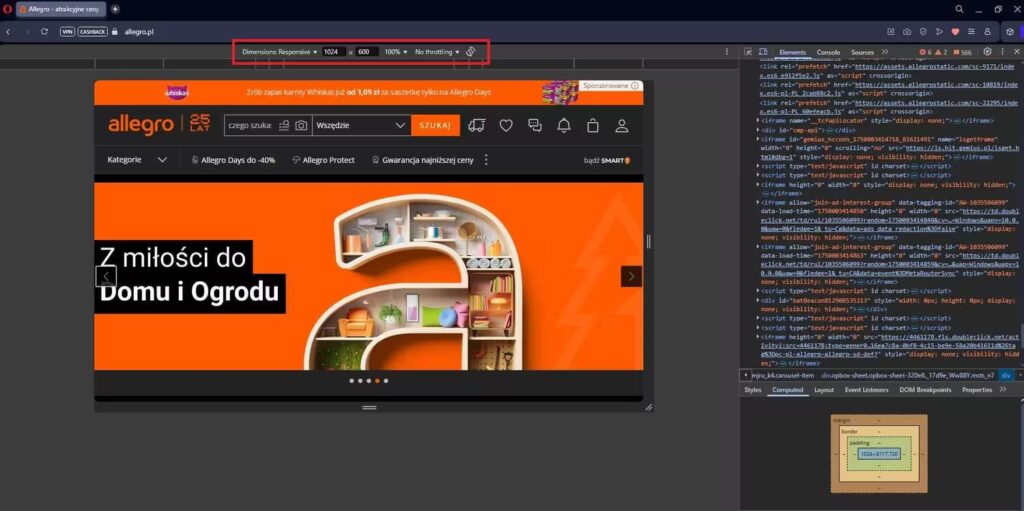This screenshot has height=511, width=1024.
Task: Advance the carousel with right arrow
Action: (631, 276)
